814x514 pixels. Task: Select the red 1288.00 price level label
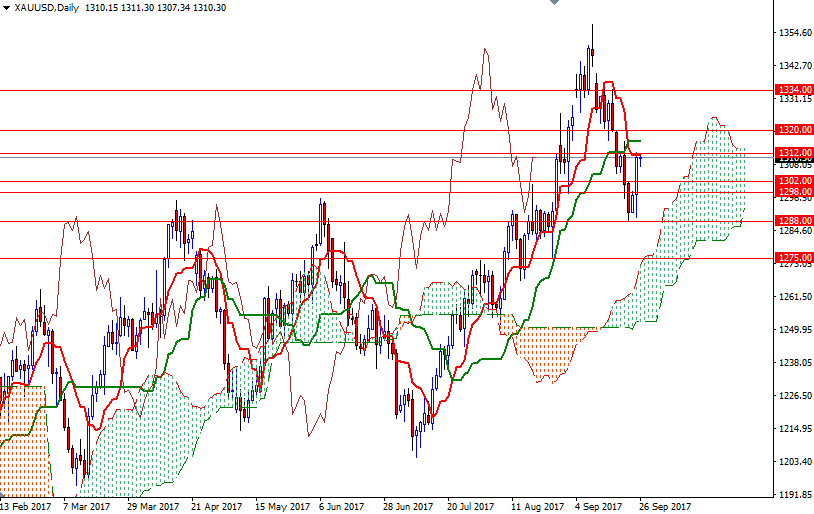coord(794,220)
